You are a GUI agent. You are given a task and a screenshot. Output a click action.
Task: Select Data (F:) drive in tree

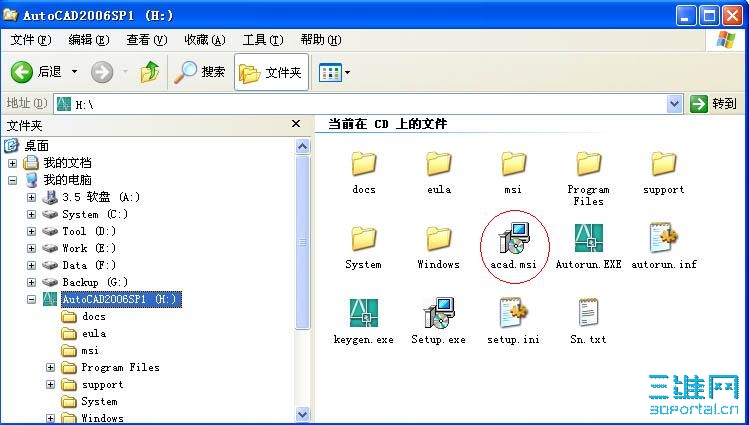point(89,266)
